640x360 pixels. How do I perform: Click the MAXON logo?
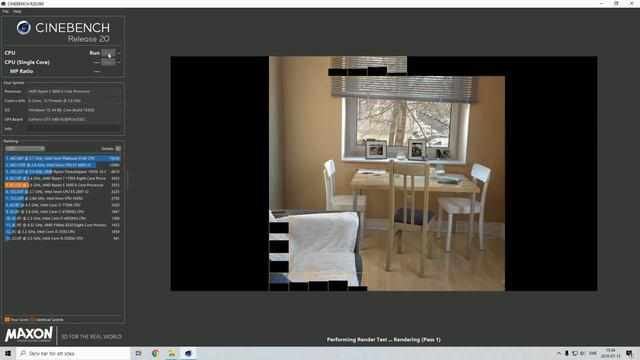coord(29,334)
